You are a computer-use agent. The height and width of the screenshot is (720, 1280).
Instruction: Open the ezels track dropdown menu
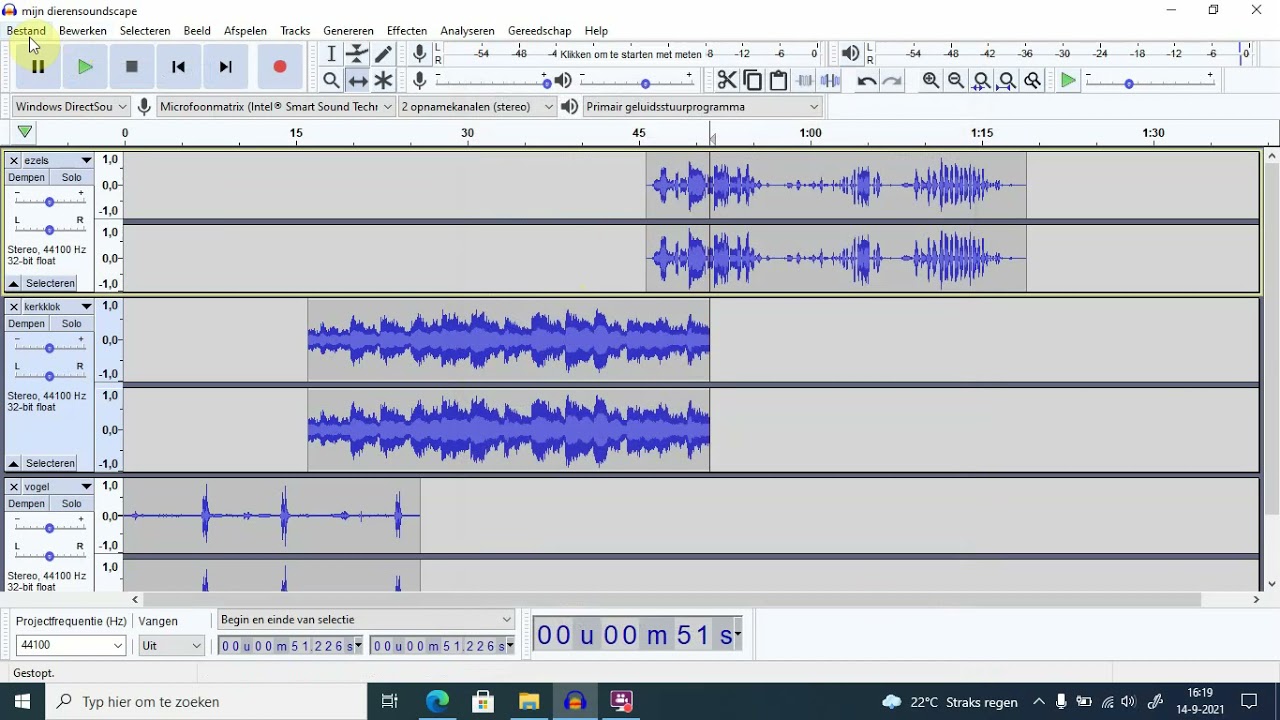tap(87, 160)
